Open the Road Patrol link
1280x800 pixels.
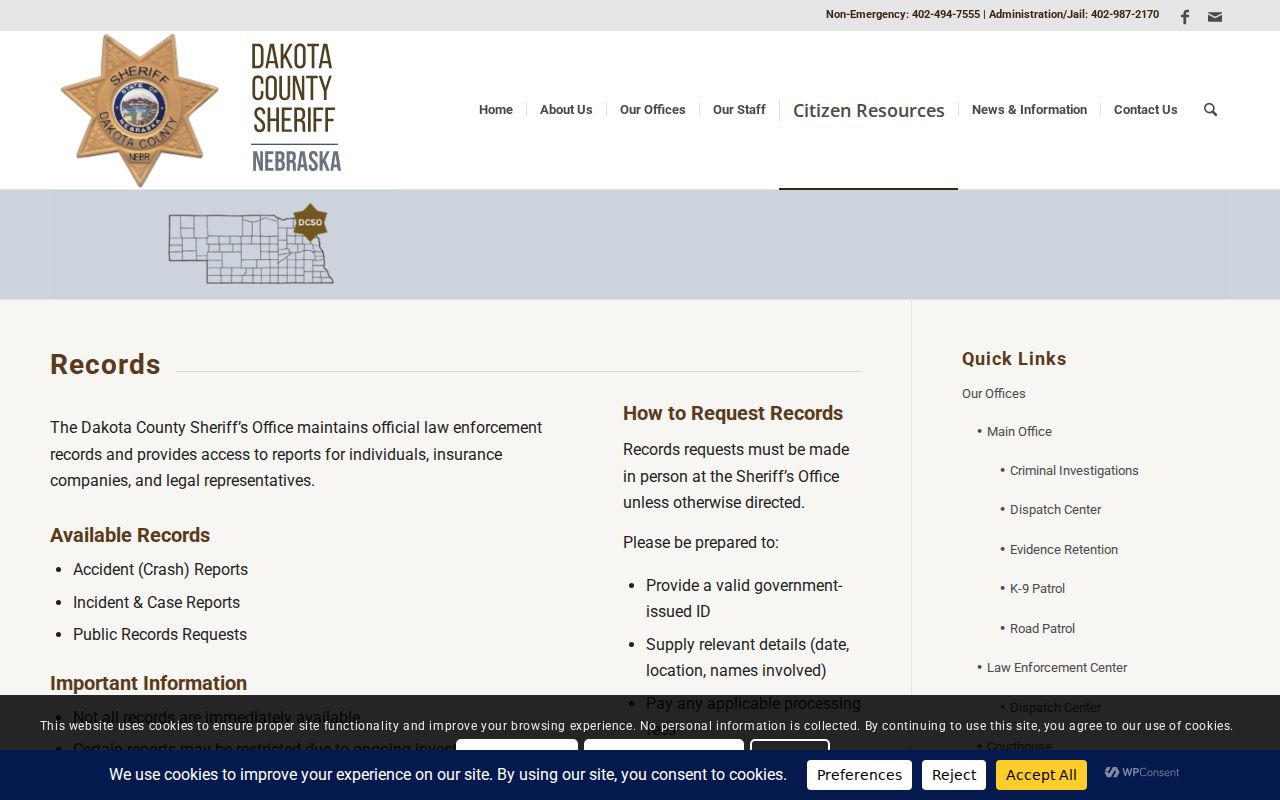pyautogui.click(x=1042, y=629)
